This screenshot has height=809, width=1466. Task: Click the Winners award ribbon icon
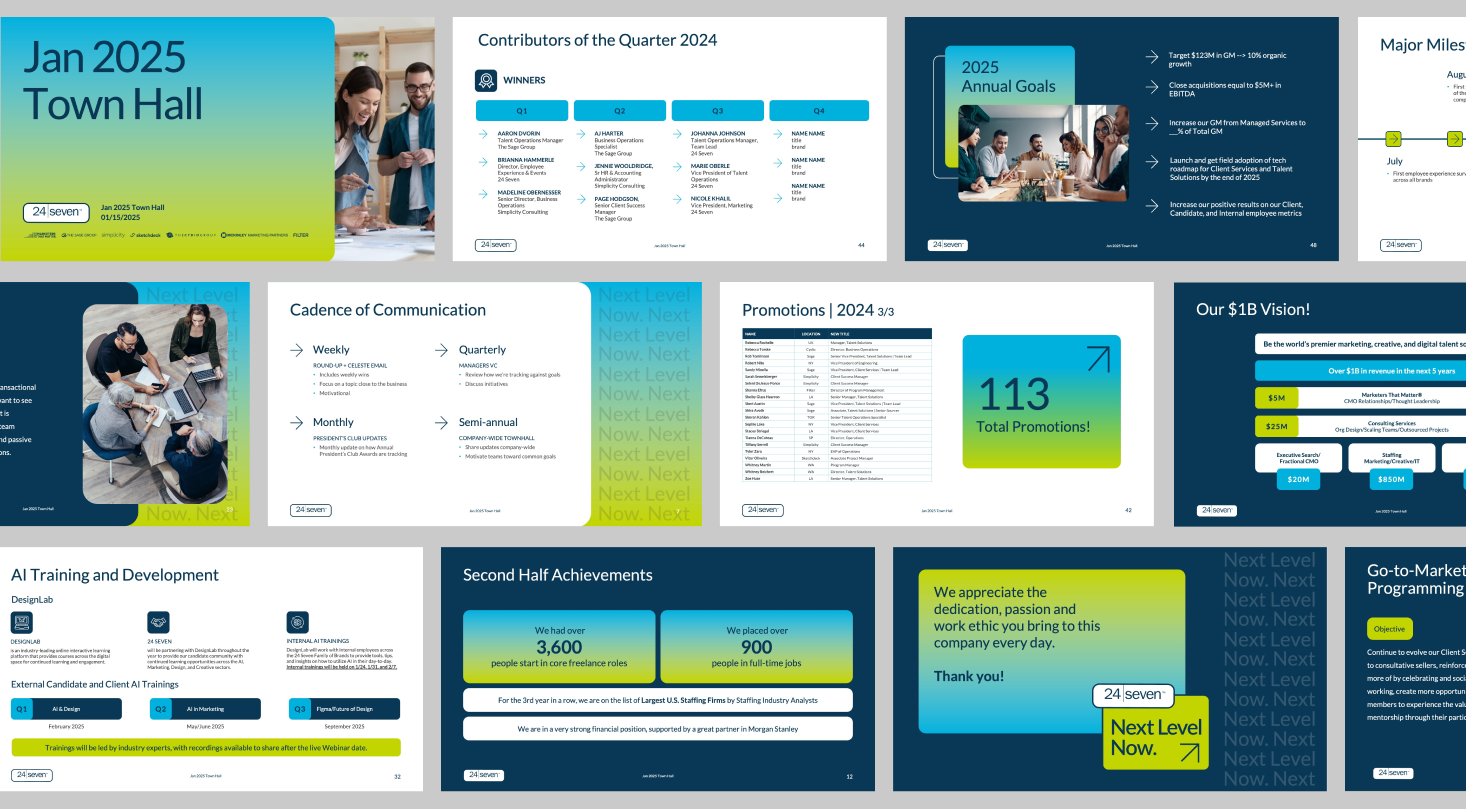click(x=486, y=81)
